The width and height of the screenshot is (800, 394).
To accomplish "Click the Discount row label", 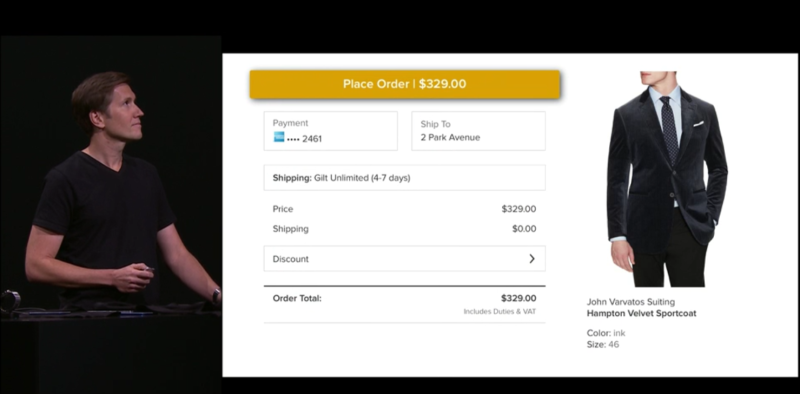I will [x=291, y=259].
